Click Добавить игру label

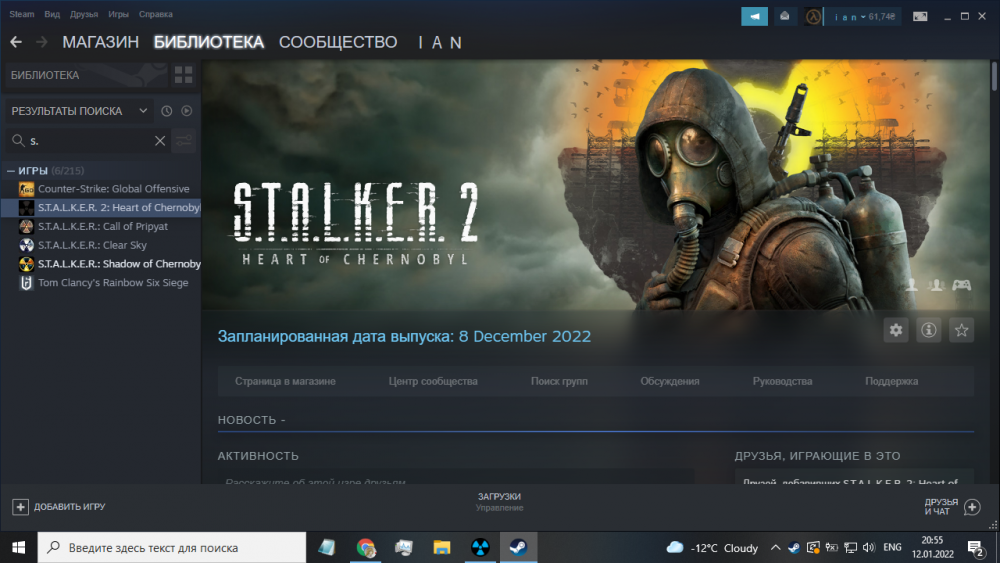tap(70, 507)
